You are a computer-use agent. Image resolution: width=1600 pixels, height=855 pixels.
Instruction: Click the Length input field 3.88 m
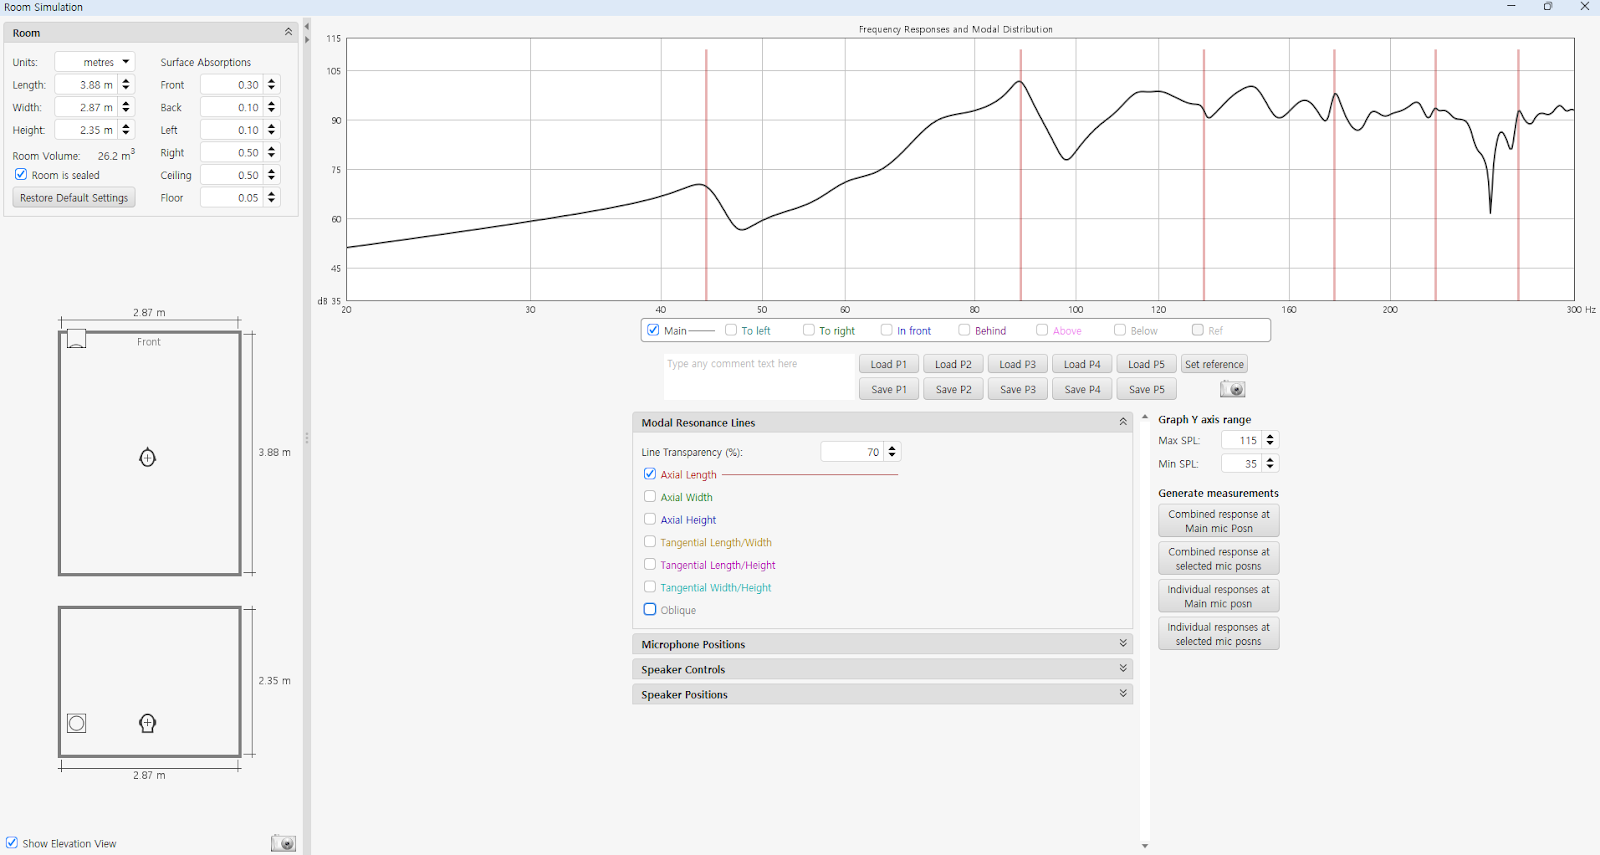pyautogui.click(x=87, y=85)
